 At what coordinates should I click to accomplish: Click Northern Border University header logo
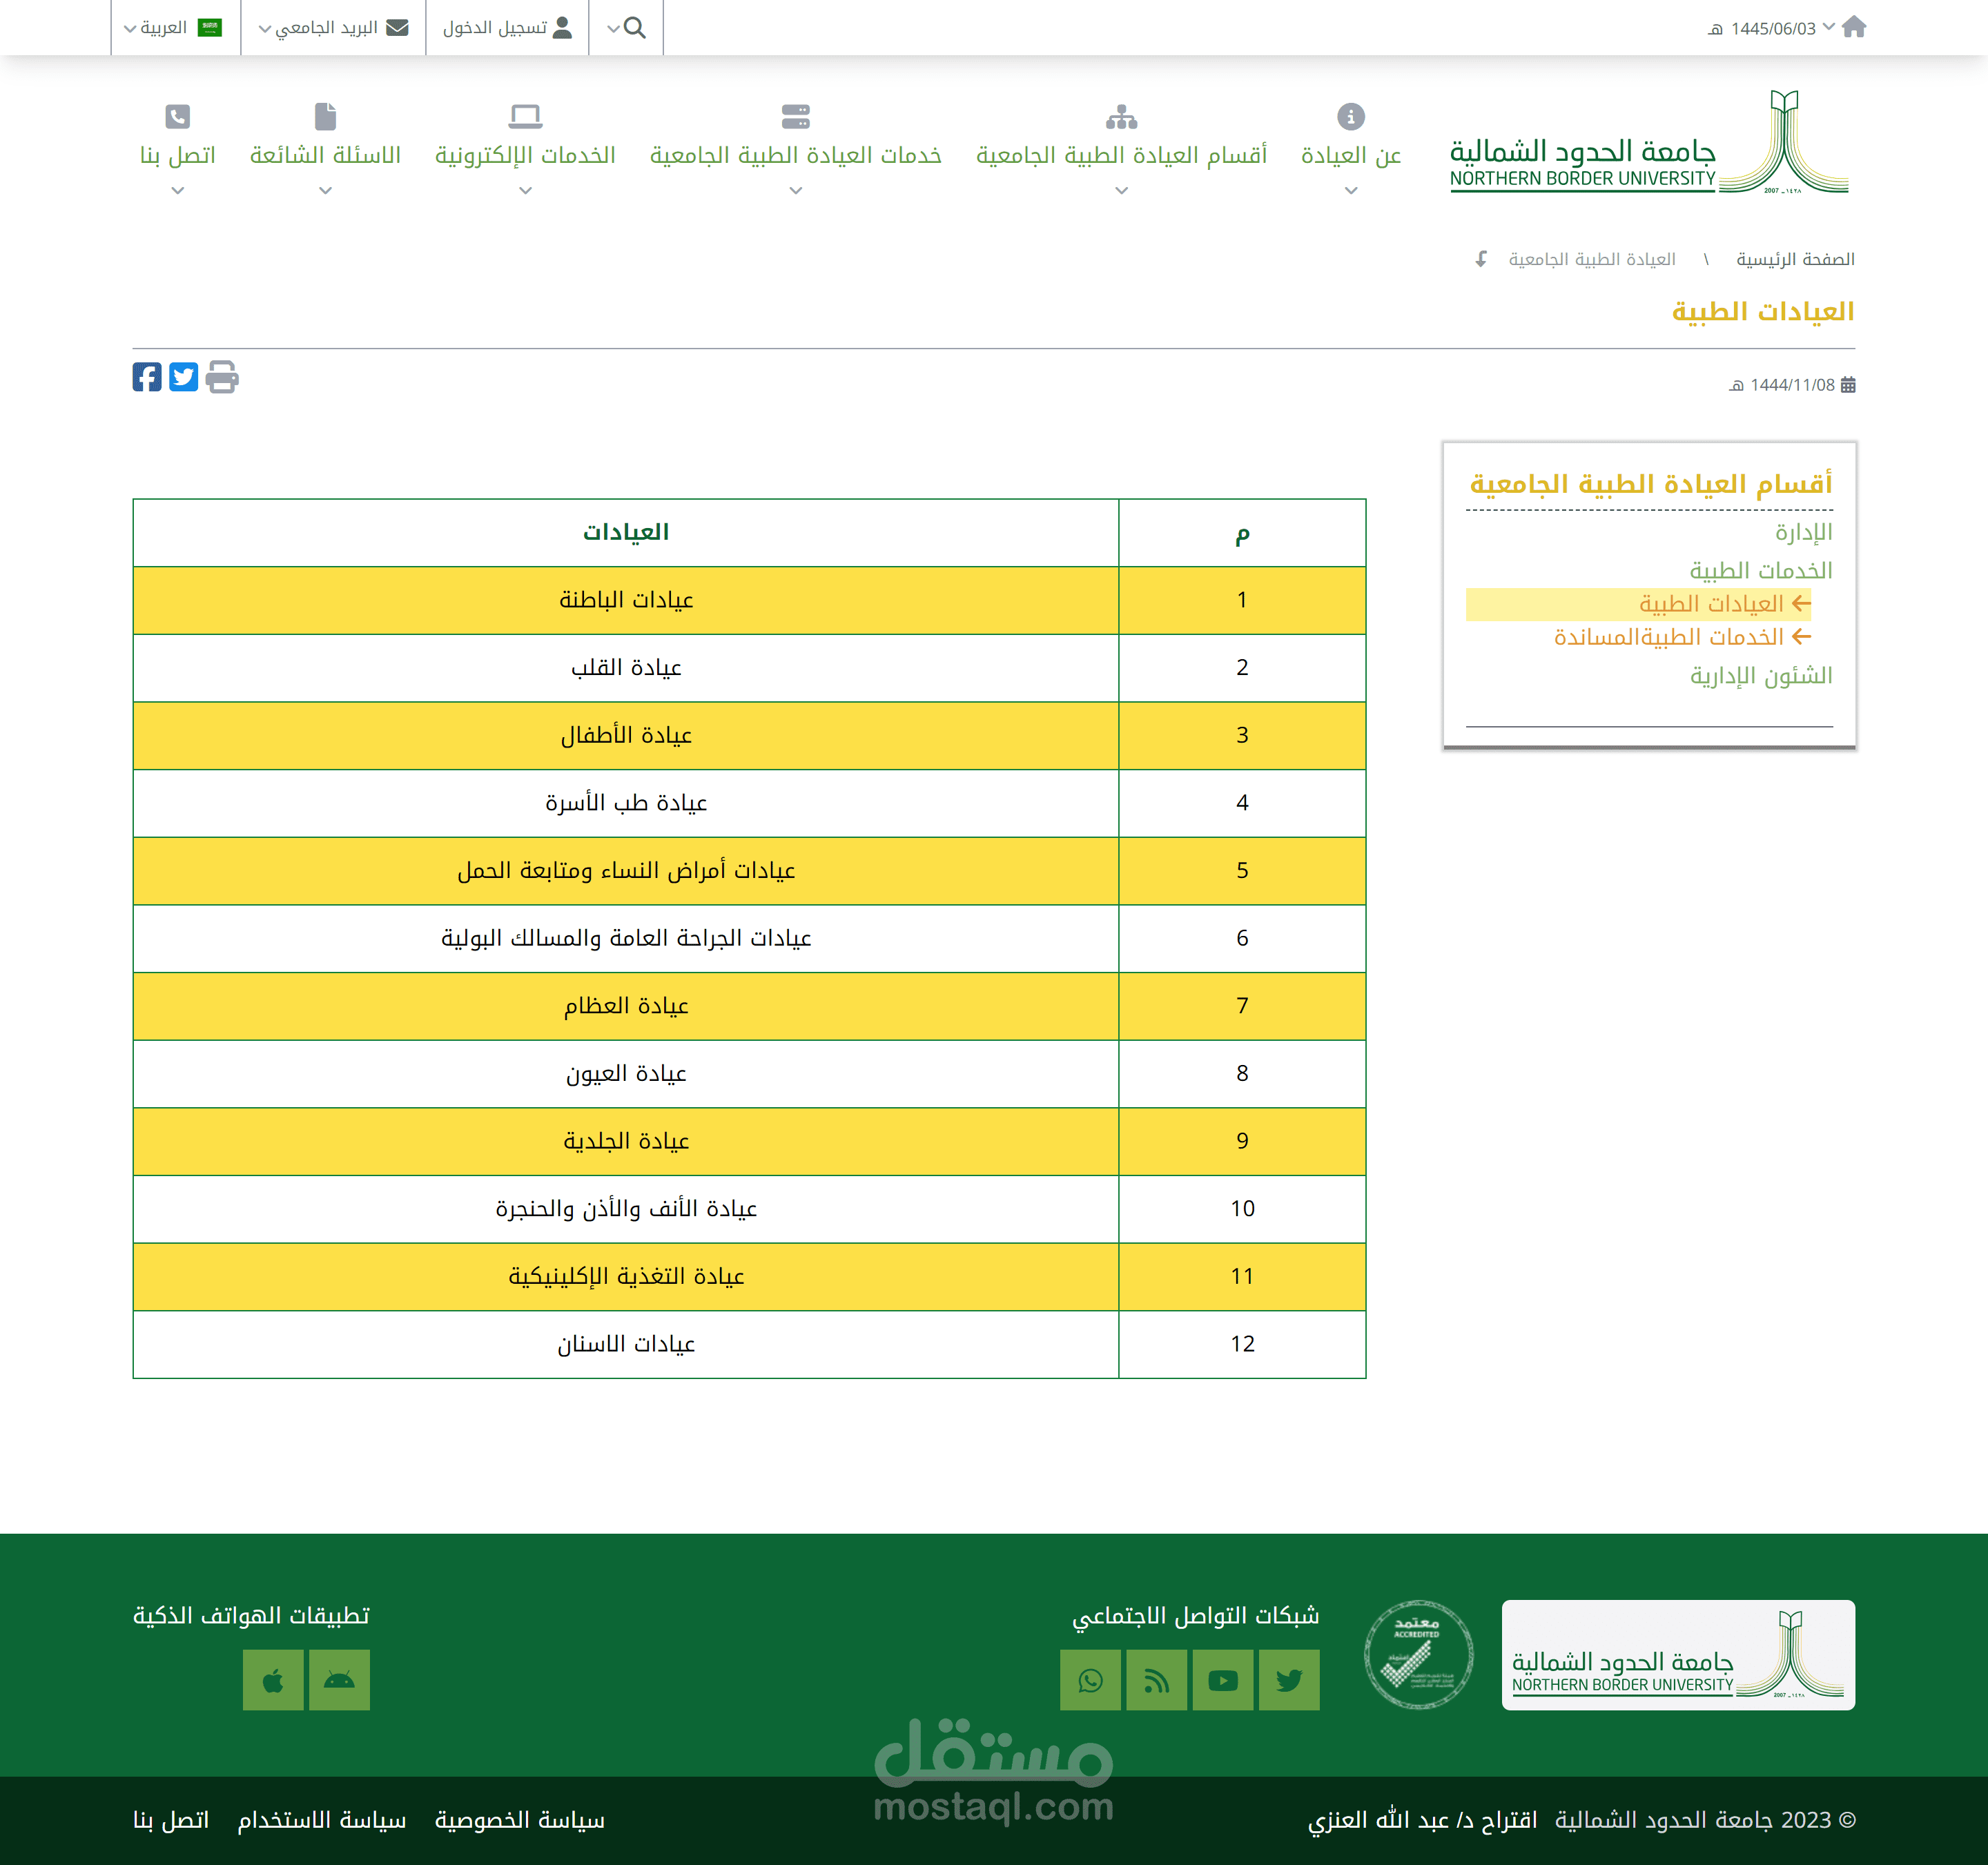click(x=1650, y=142)
